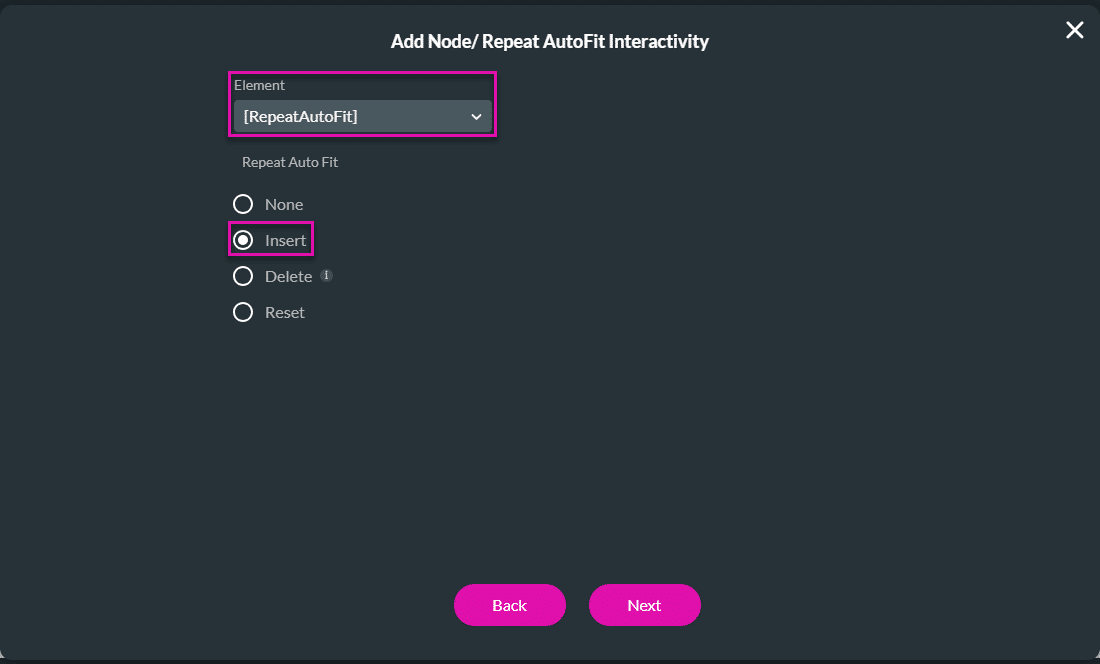The image size is (1100, 664).
Task: Click the info icon next to Delete
Action: (x=325, y=275)
